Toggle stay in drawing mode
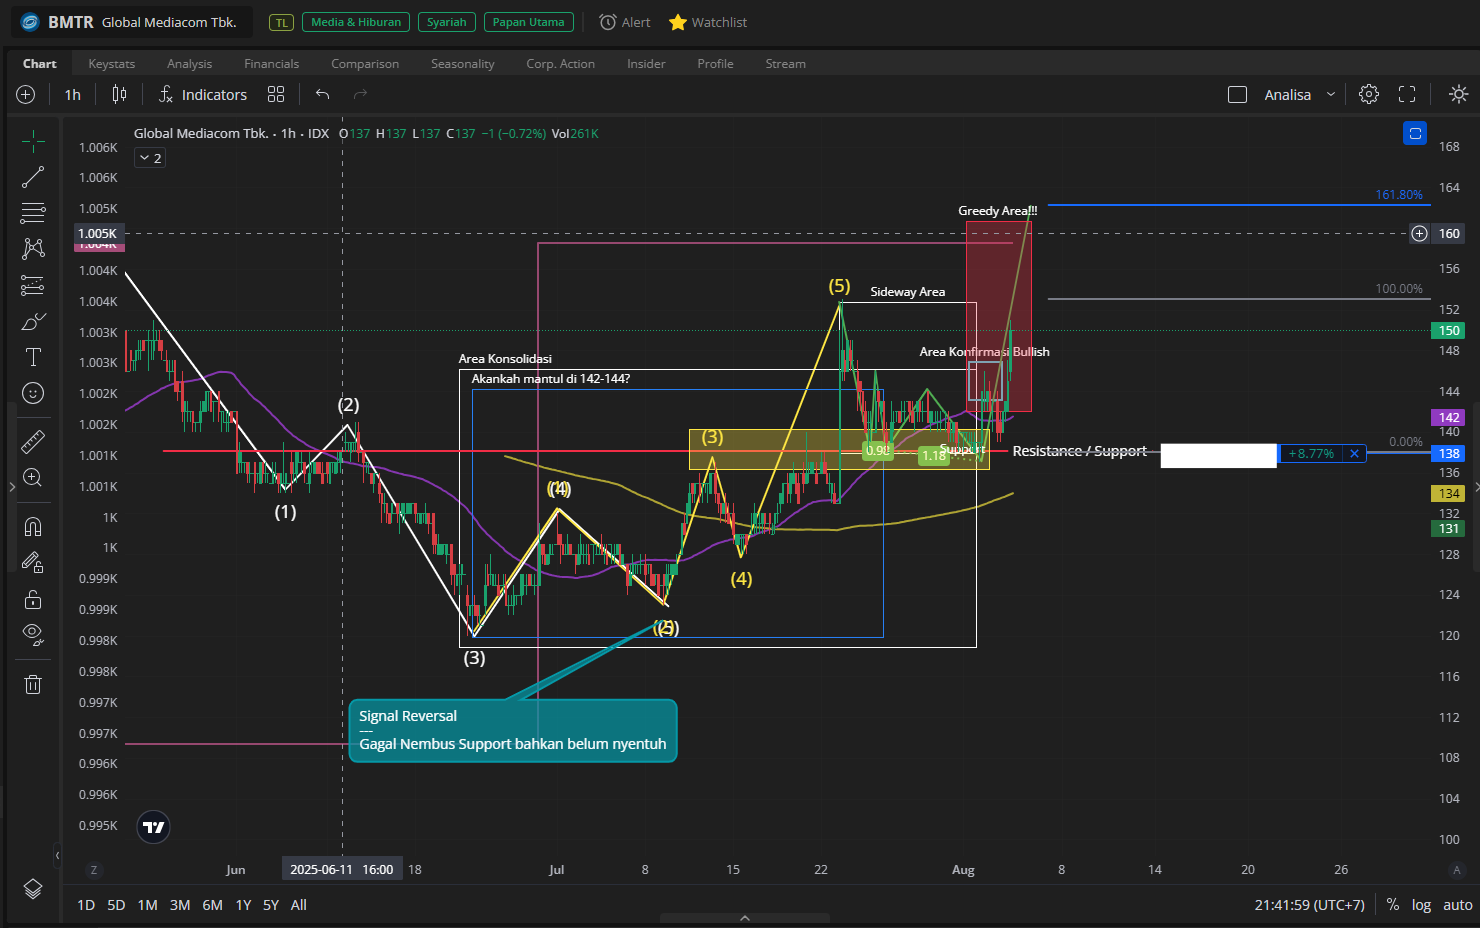 pos(33,562)
